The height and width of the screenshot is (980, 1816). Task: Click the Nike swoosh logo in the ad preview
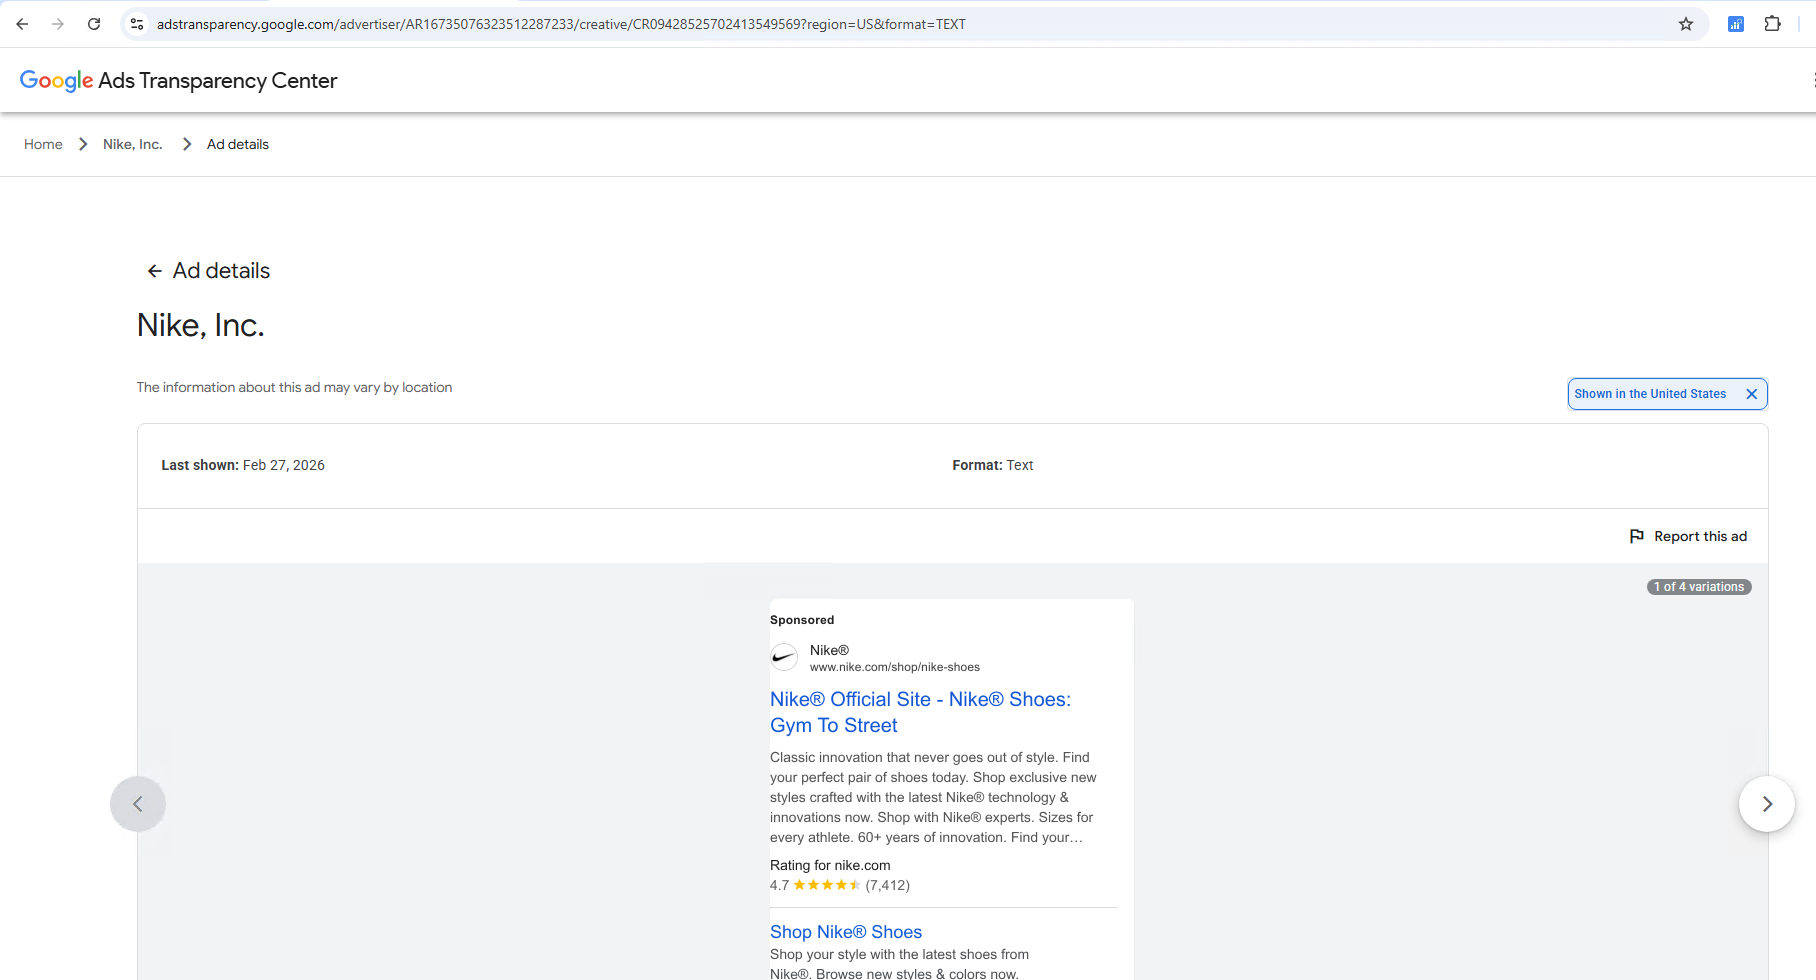[784, 657]
